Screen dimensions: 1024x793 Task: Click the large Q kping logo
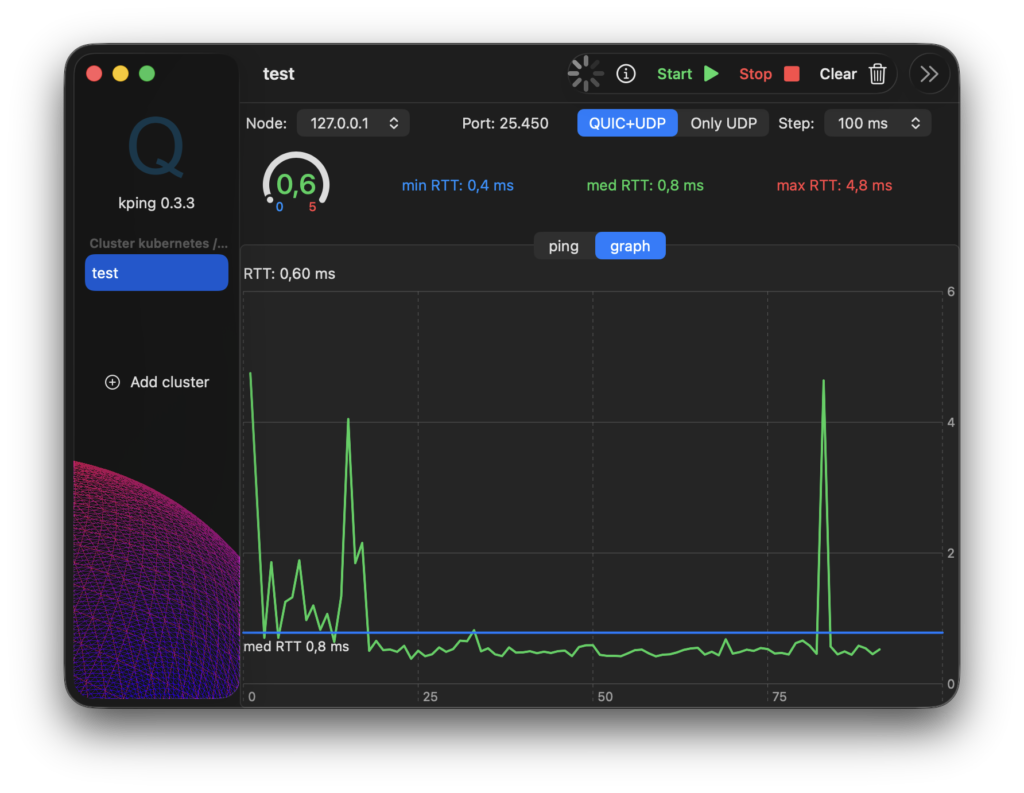[x=156, y=147]
